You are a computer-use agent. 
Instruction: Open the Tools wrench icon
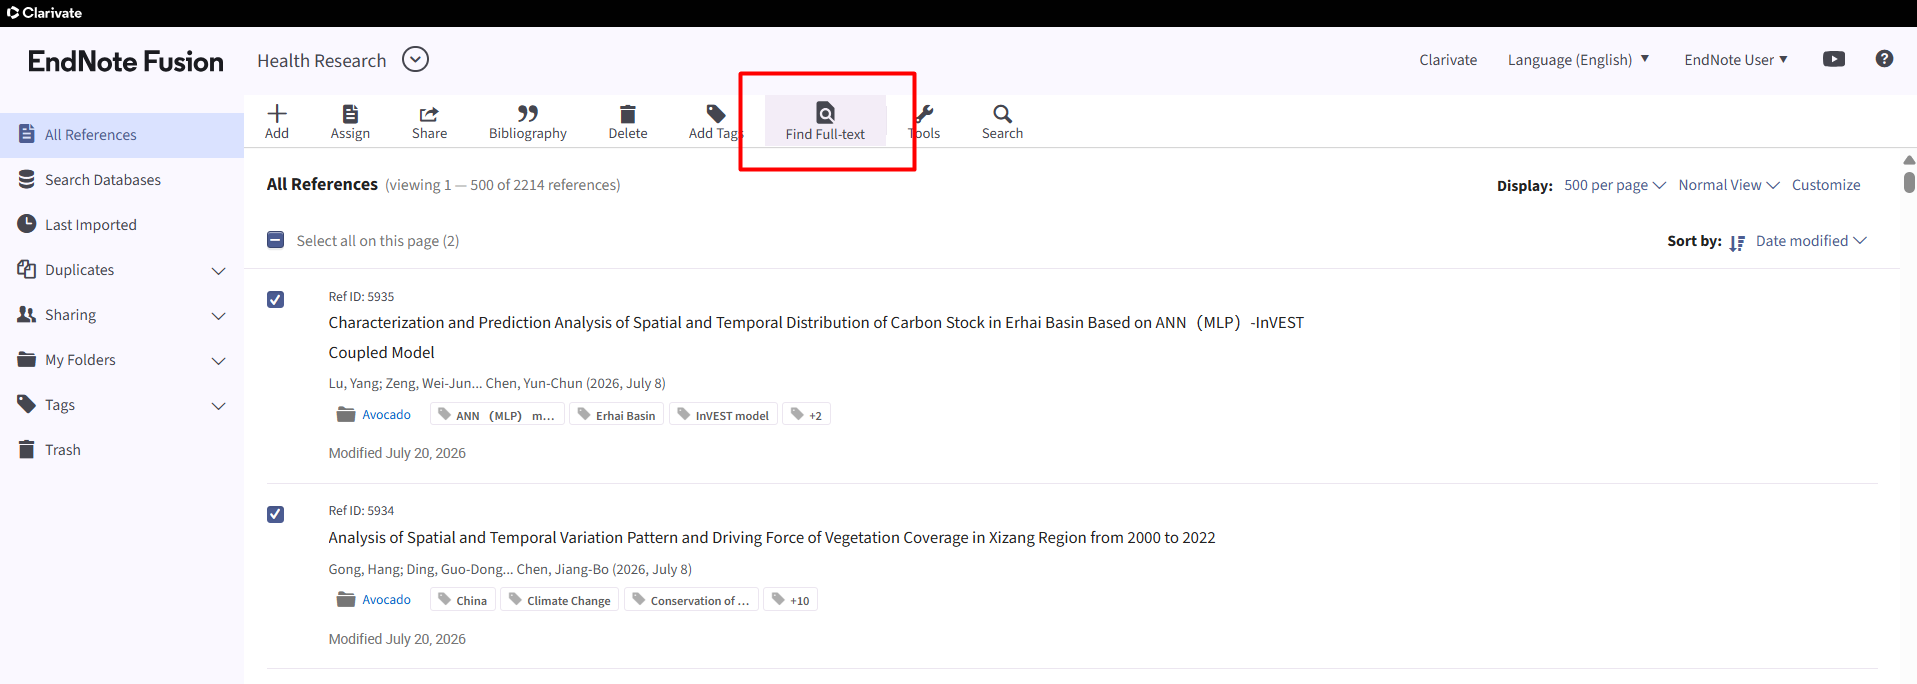click(x=925, y=113)
